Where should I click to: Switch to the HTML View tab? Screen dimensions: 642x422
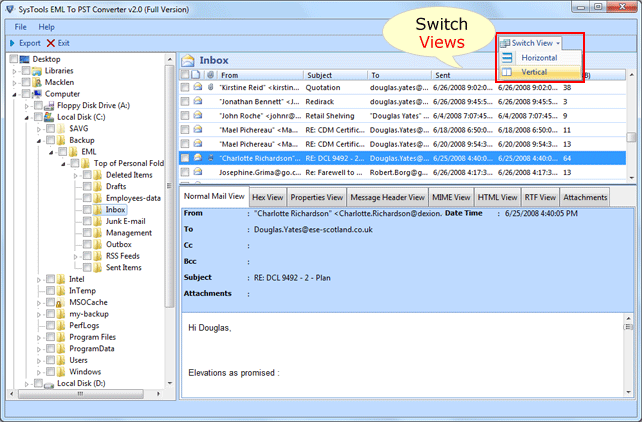point(497,197)
